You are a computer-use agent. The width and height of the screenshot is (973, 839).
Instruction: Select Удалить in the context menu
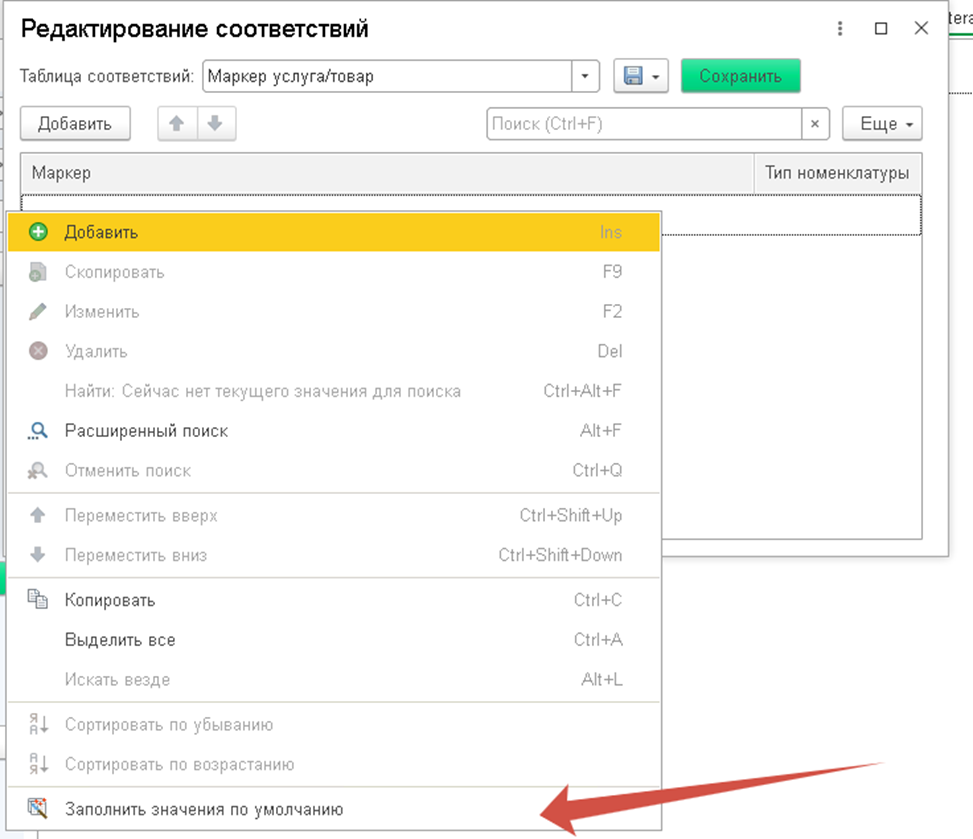pos(334,351)
